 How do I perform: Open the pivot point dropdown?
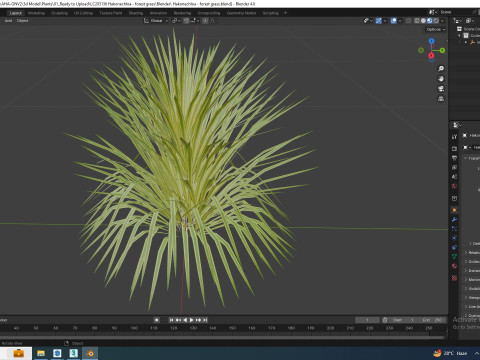(176, 21)
